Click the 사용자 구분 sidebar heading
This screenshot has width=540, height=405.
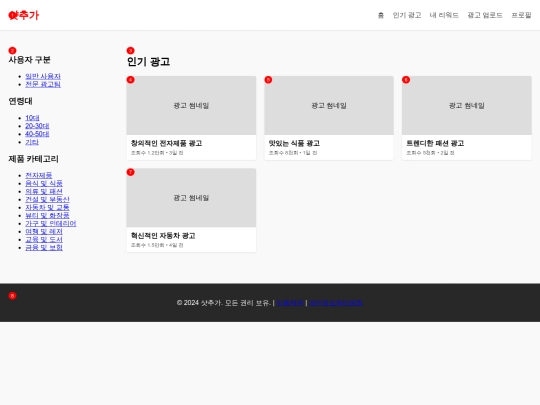[x=30, y=60]
